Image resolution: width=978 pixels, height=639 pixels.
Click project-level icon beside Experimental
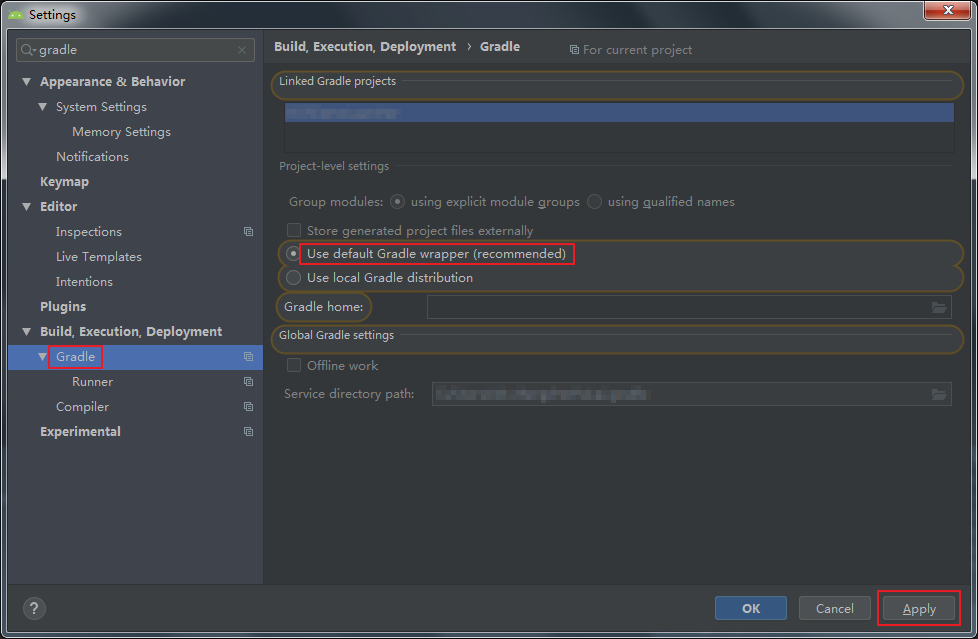248,431
